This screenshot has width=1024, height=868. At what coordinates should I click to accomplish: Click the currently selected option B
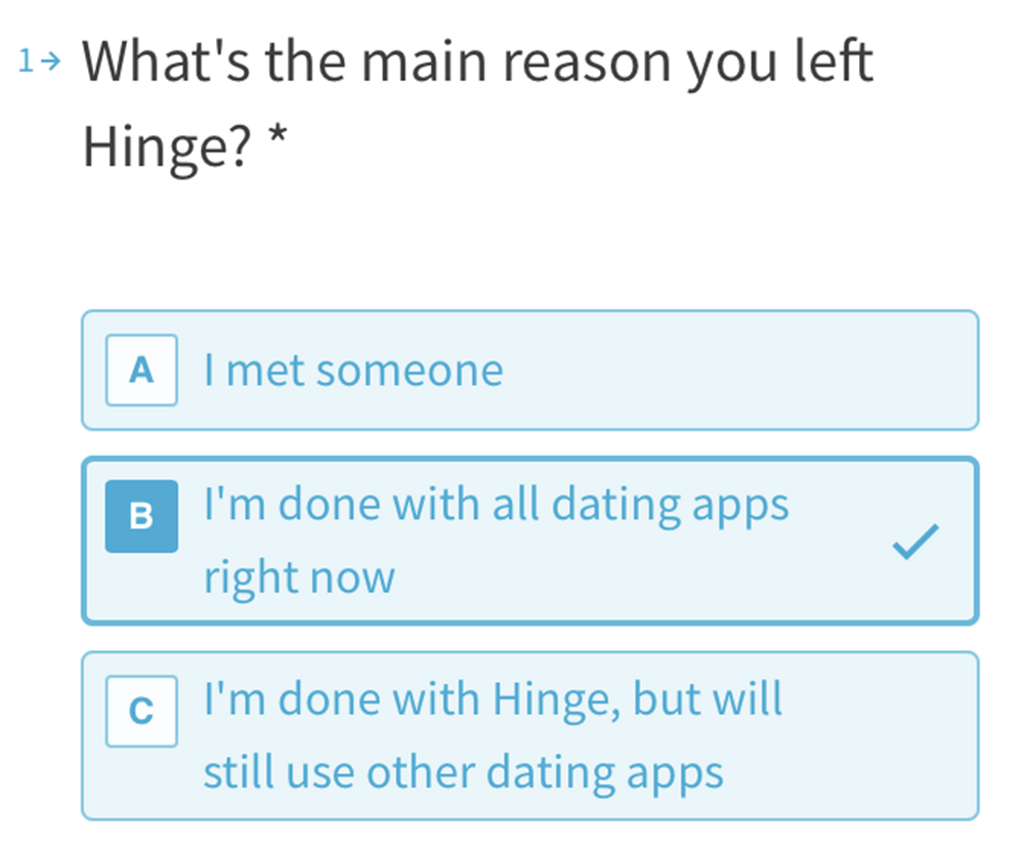coord(528,540)
